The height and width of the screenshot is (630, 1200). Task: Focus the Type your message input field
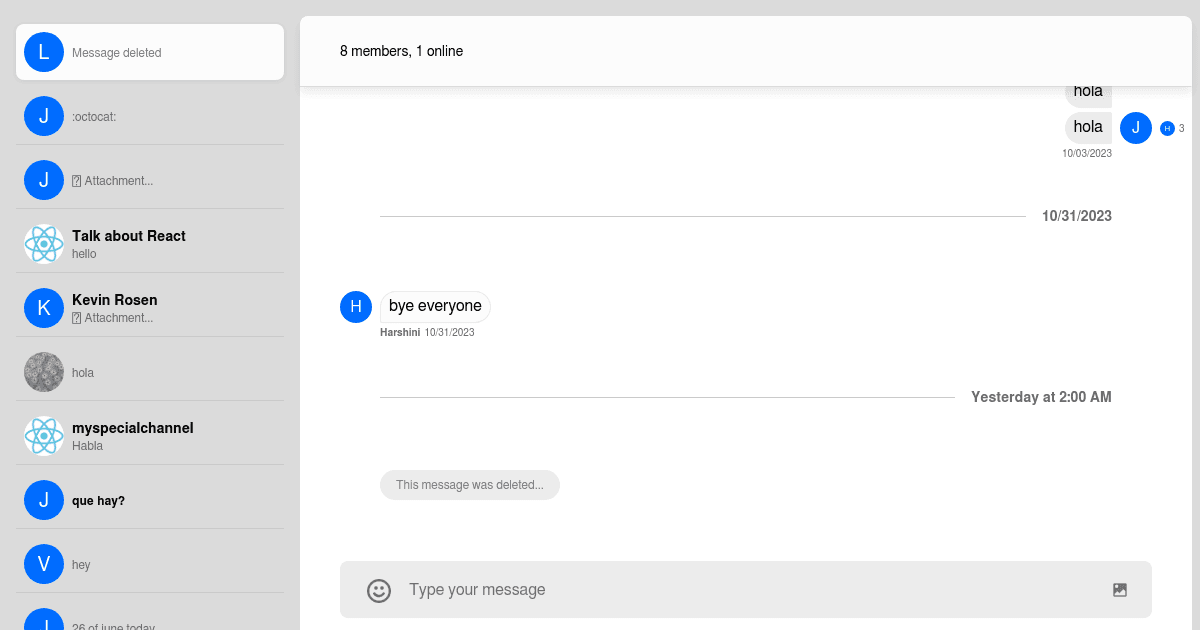click(700, 589)
